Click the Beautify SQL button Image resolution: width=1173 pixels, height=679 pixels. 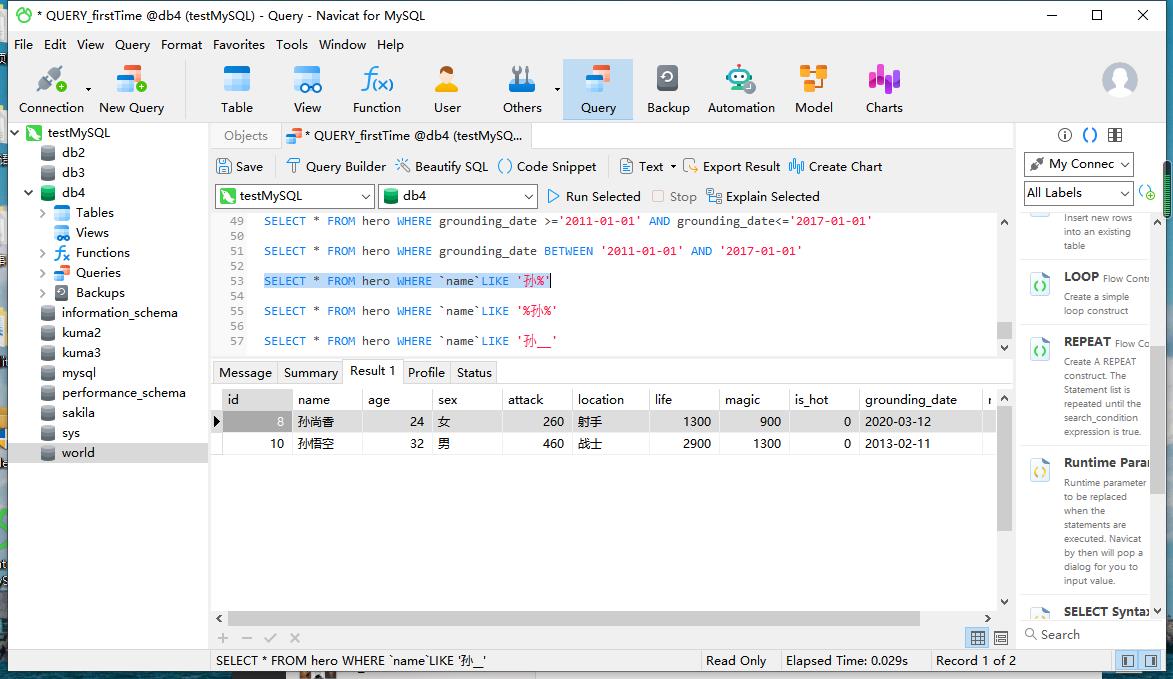pos(441,166)
